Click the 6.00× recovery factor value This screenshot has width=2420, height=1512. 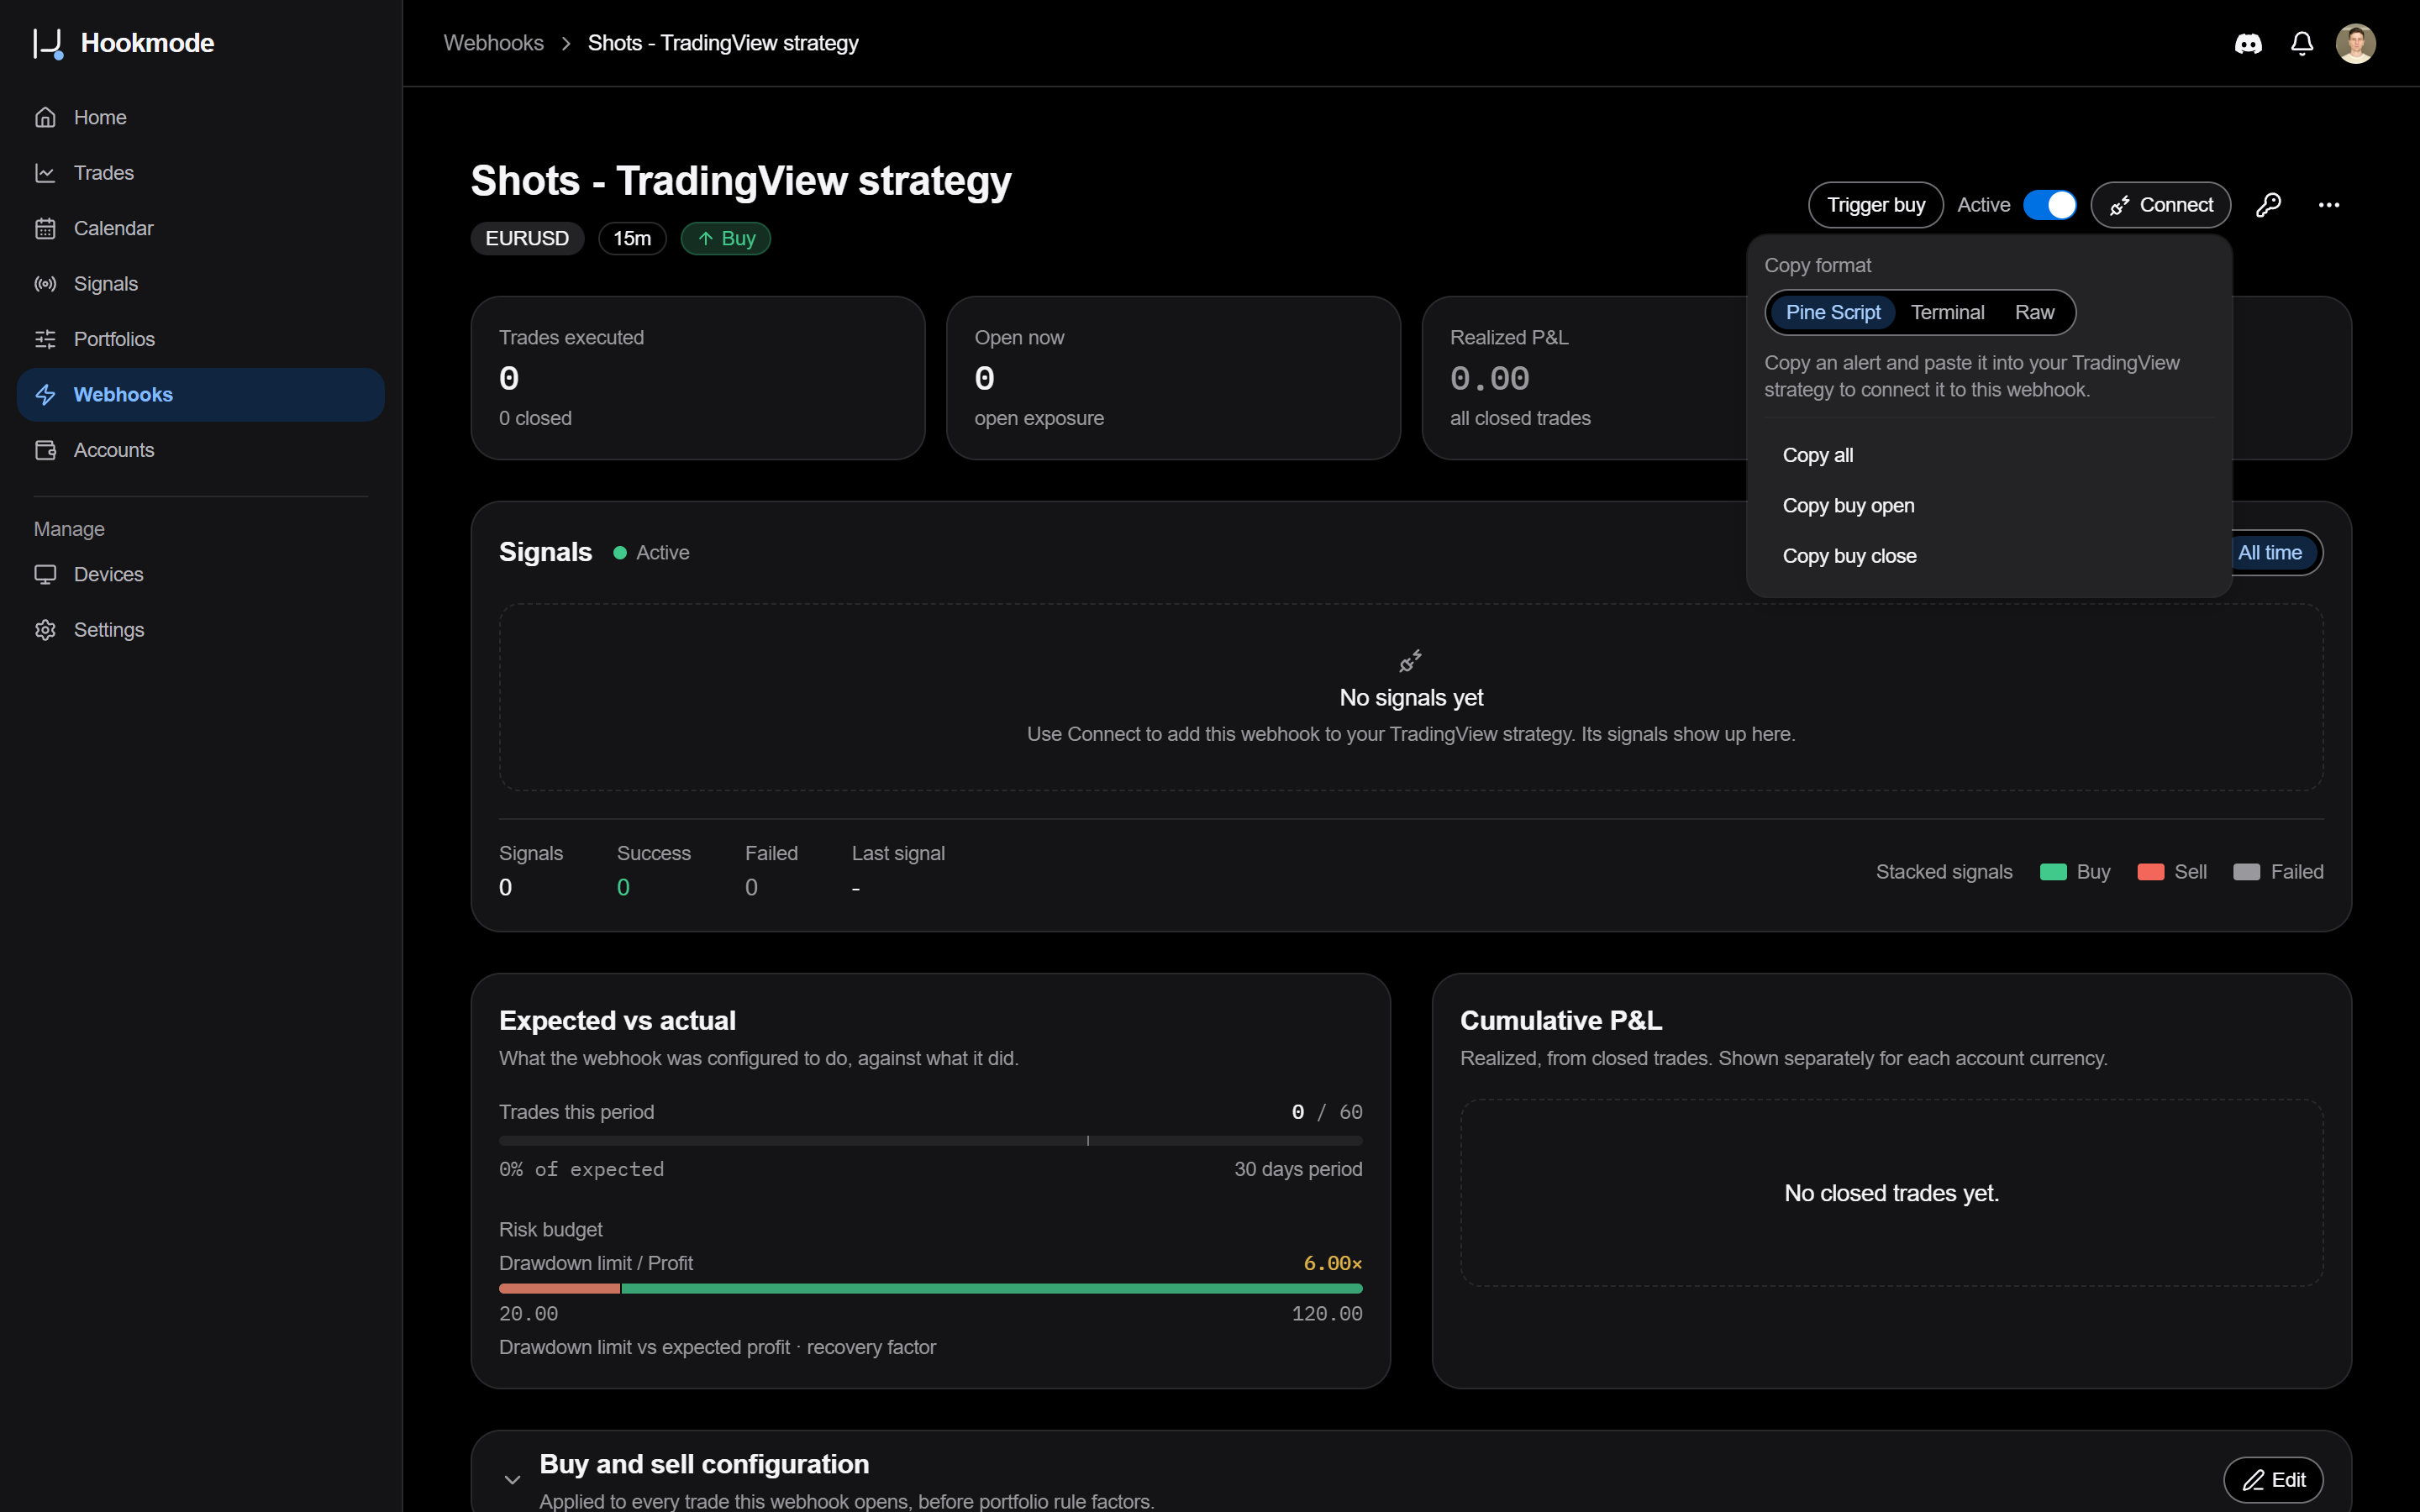click(1332, 1263)
